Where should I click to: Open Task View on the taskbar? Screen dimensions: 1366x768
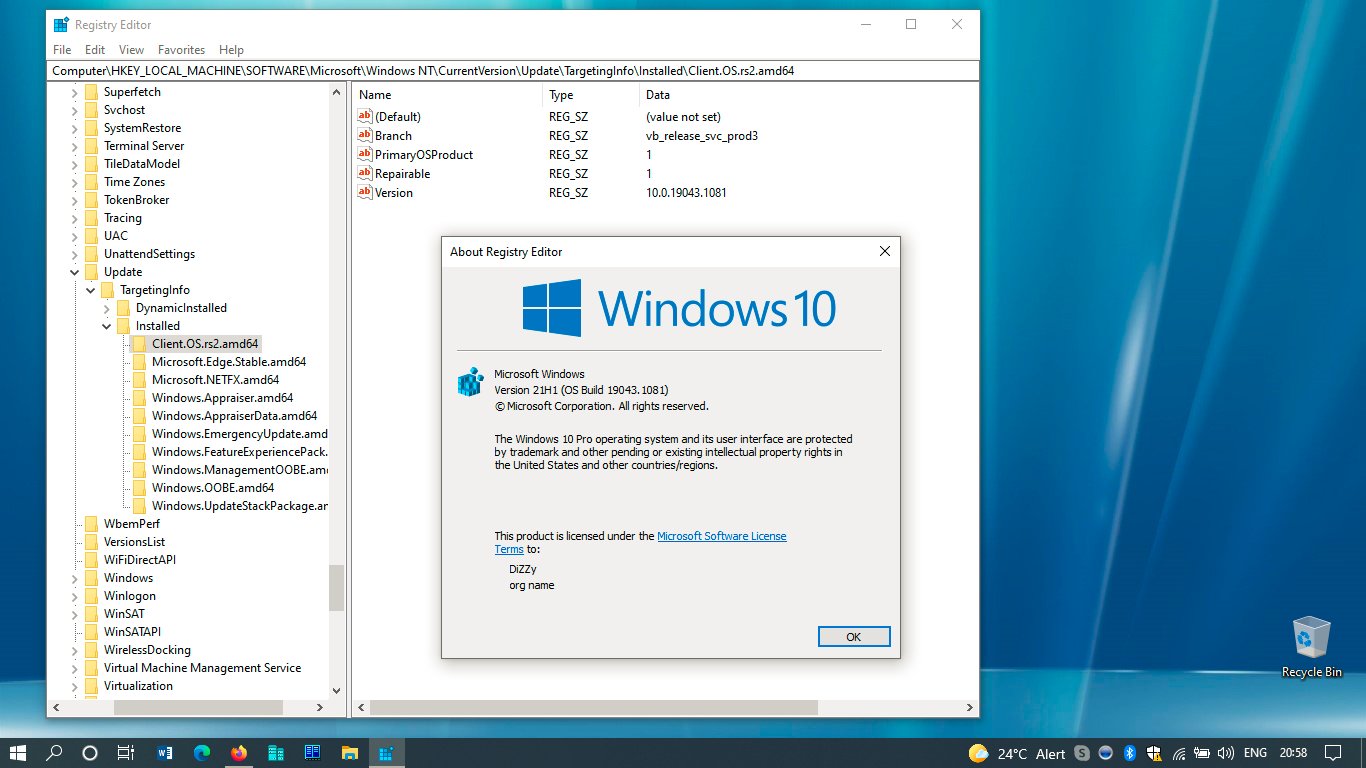[125, 753]
